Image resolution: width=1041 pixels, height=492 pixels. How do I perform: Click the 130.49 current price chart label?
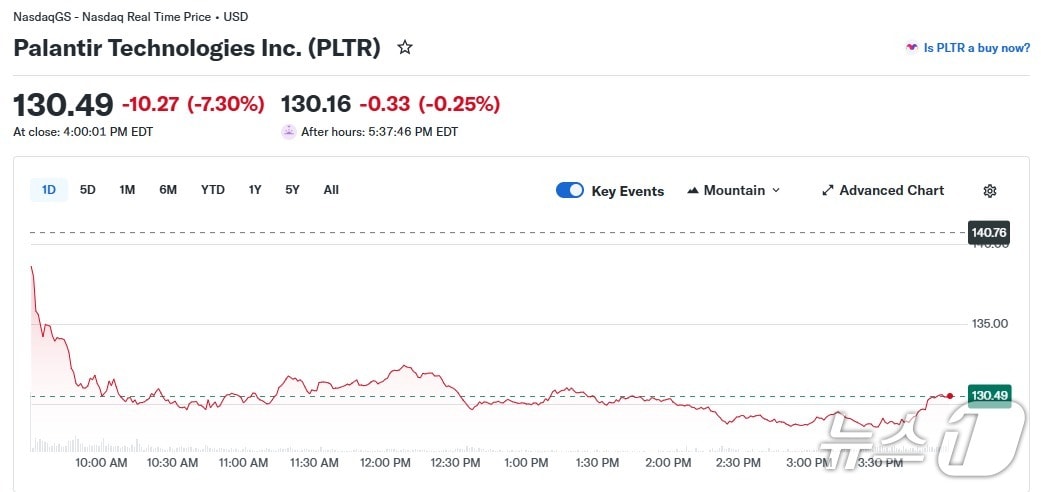click(x=989, y=396)
